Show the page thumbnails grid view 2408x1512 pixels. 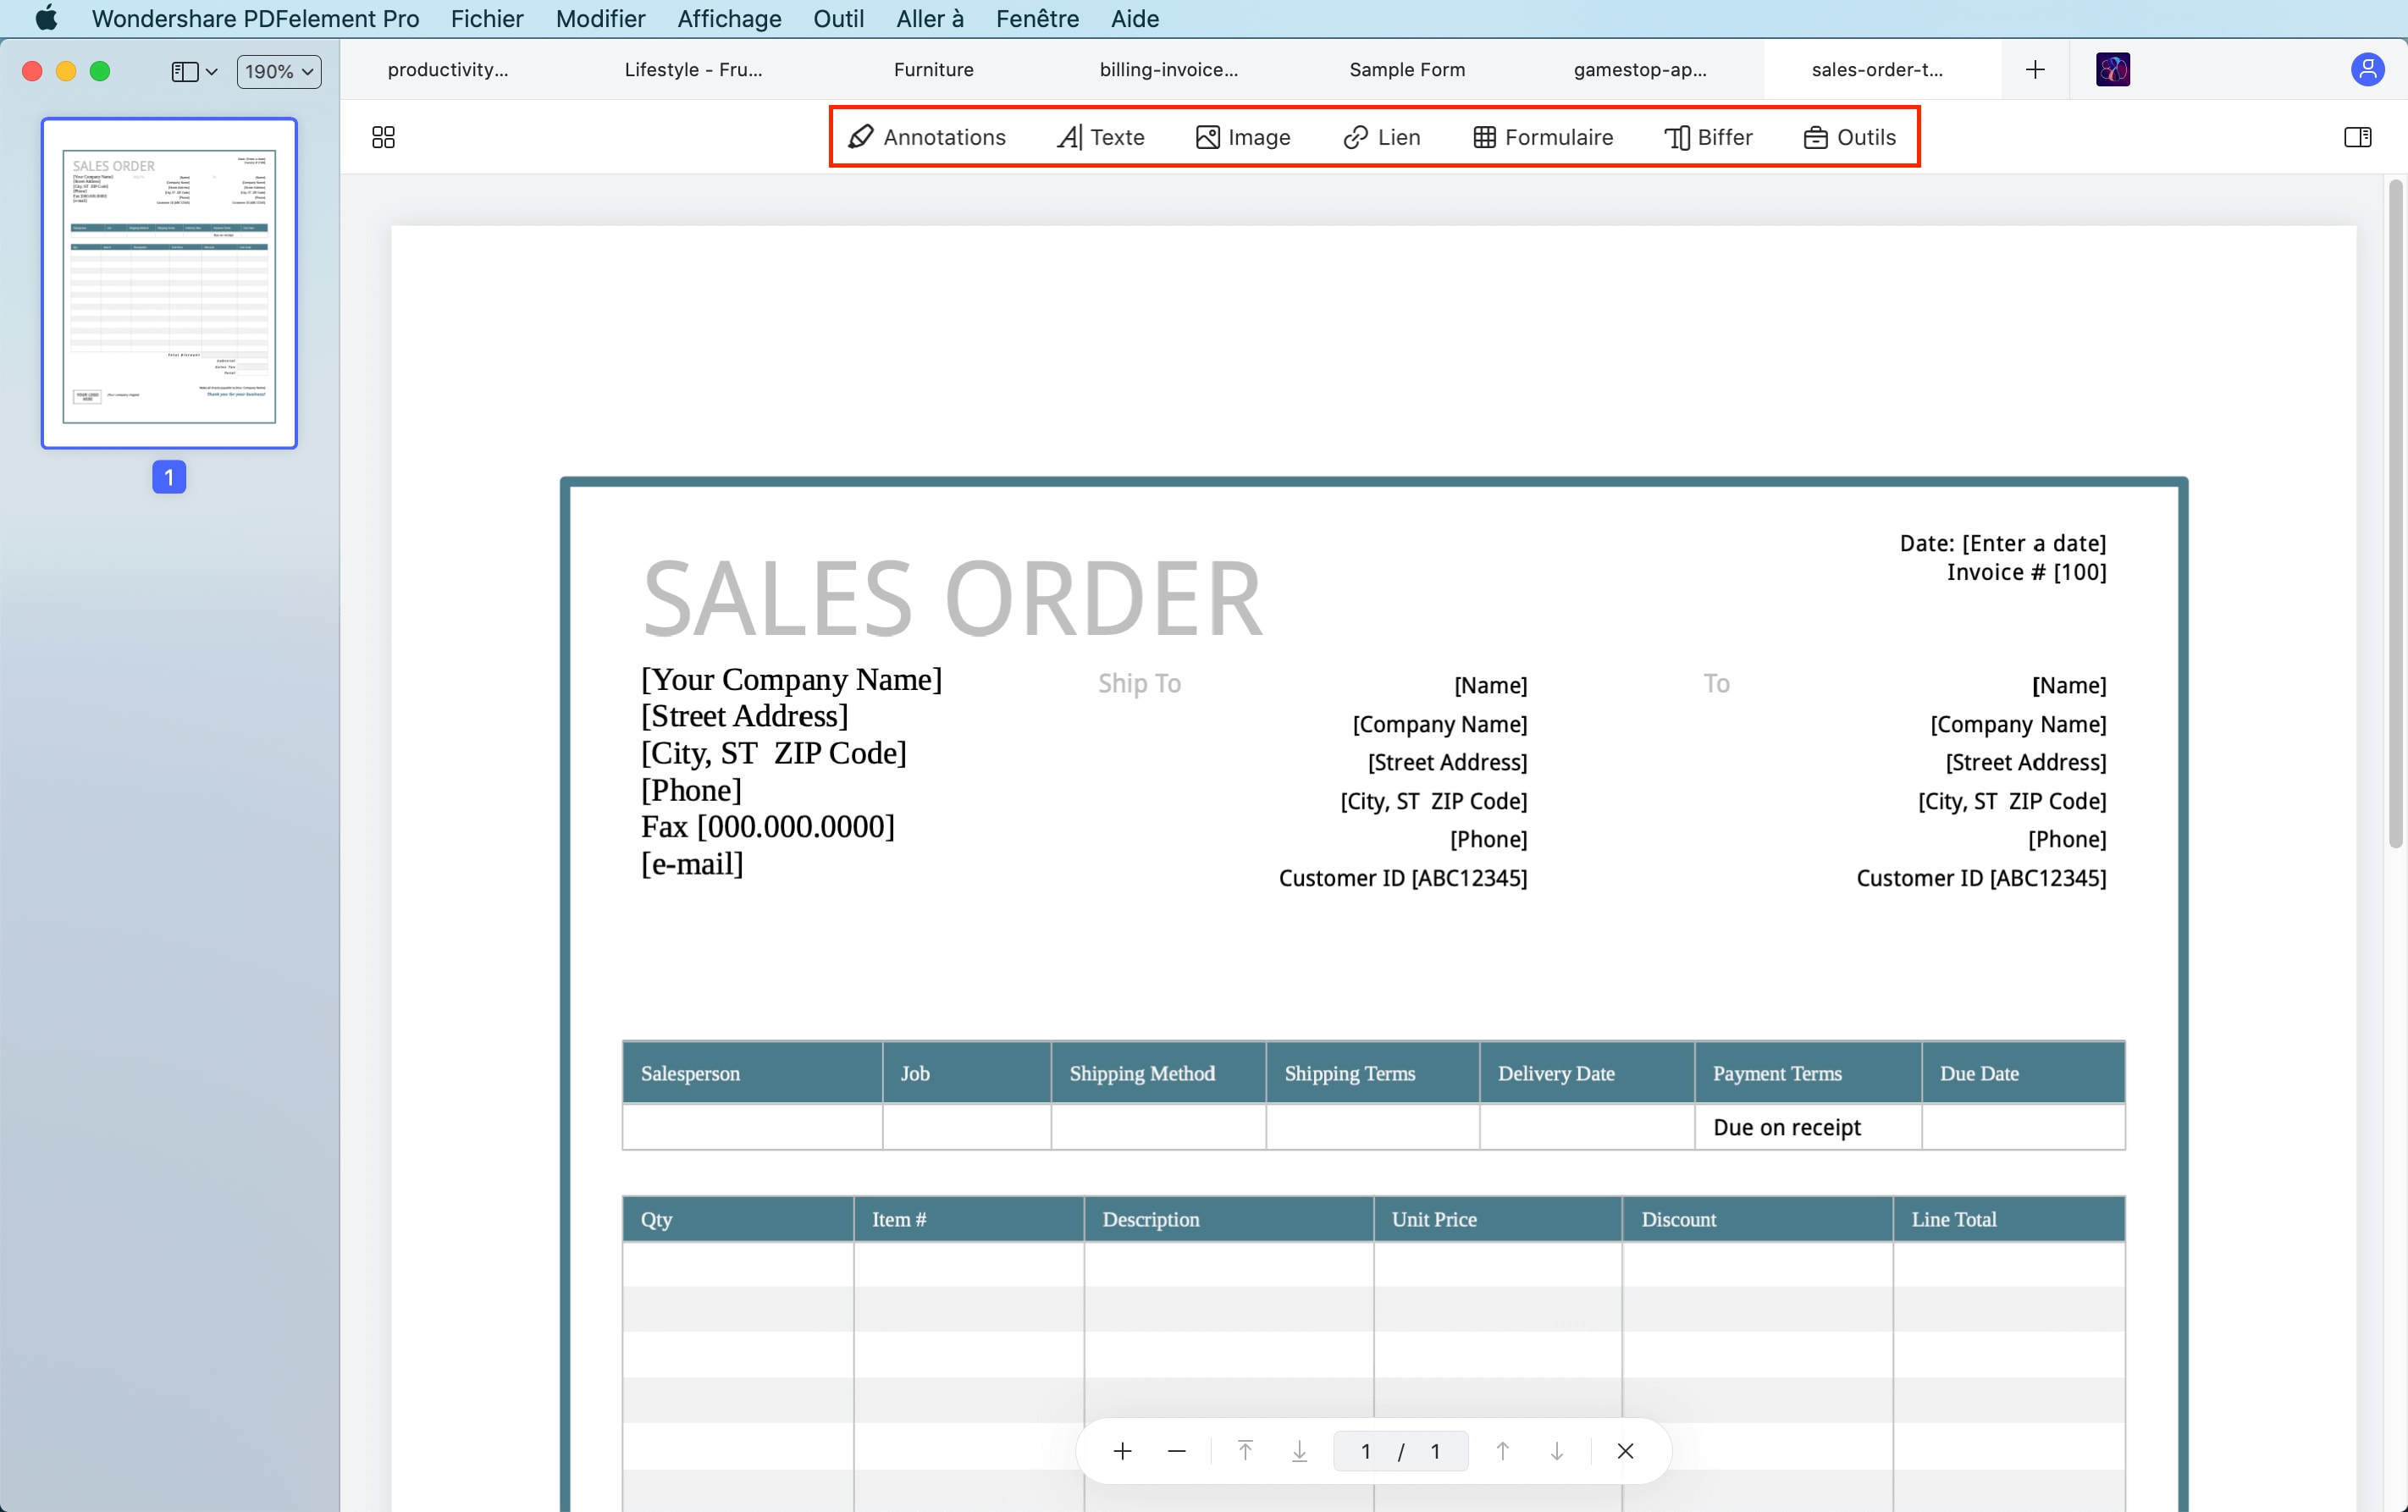click(x=383, y=137)
